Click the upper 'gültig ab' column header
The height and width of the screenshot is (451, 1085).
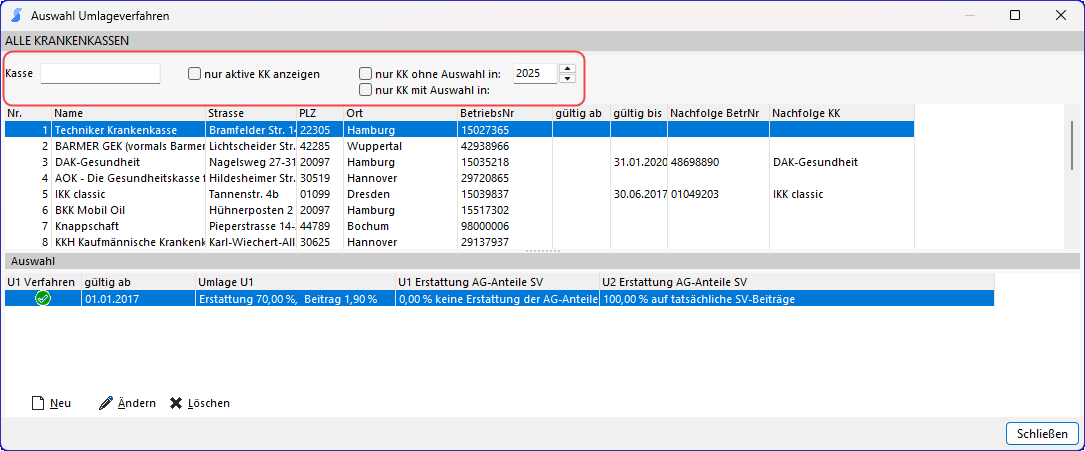point(581,113)
